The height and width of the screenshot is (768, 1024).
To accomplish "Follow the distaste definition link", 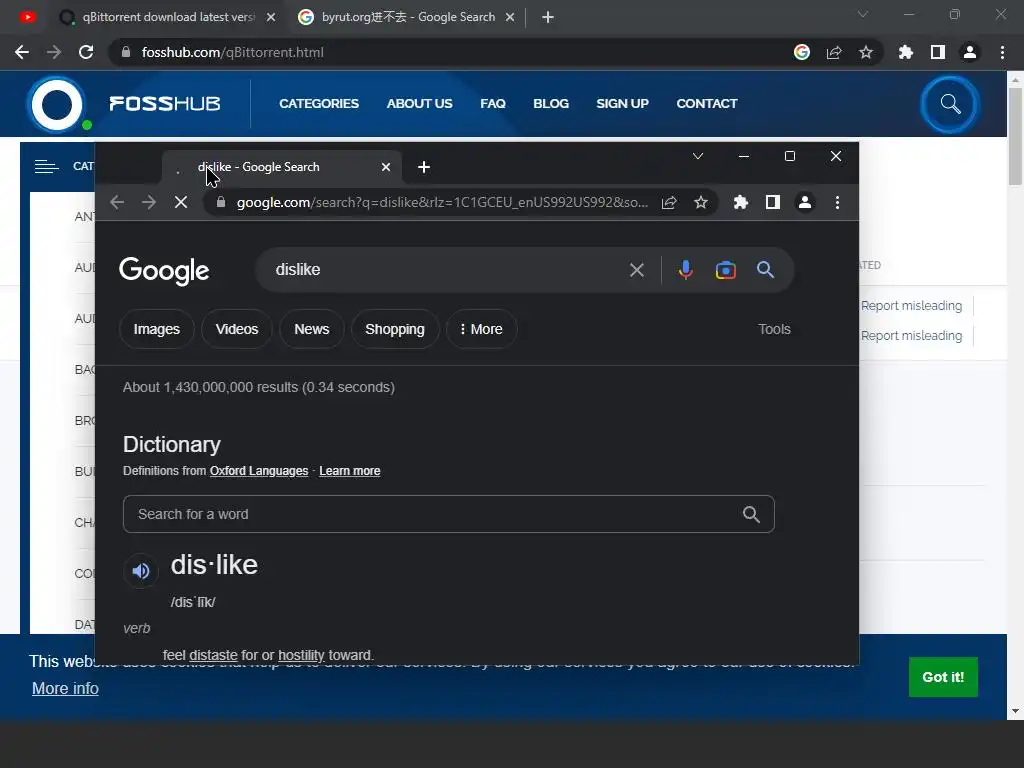I will [x=214, y=655].
